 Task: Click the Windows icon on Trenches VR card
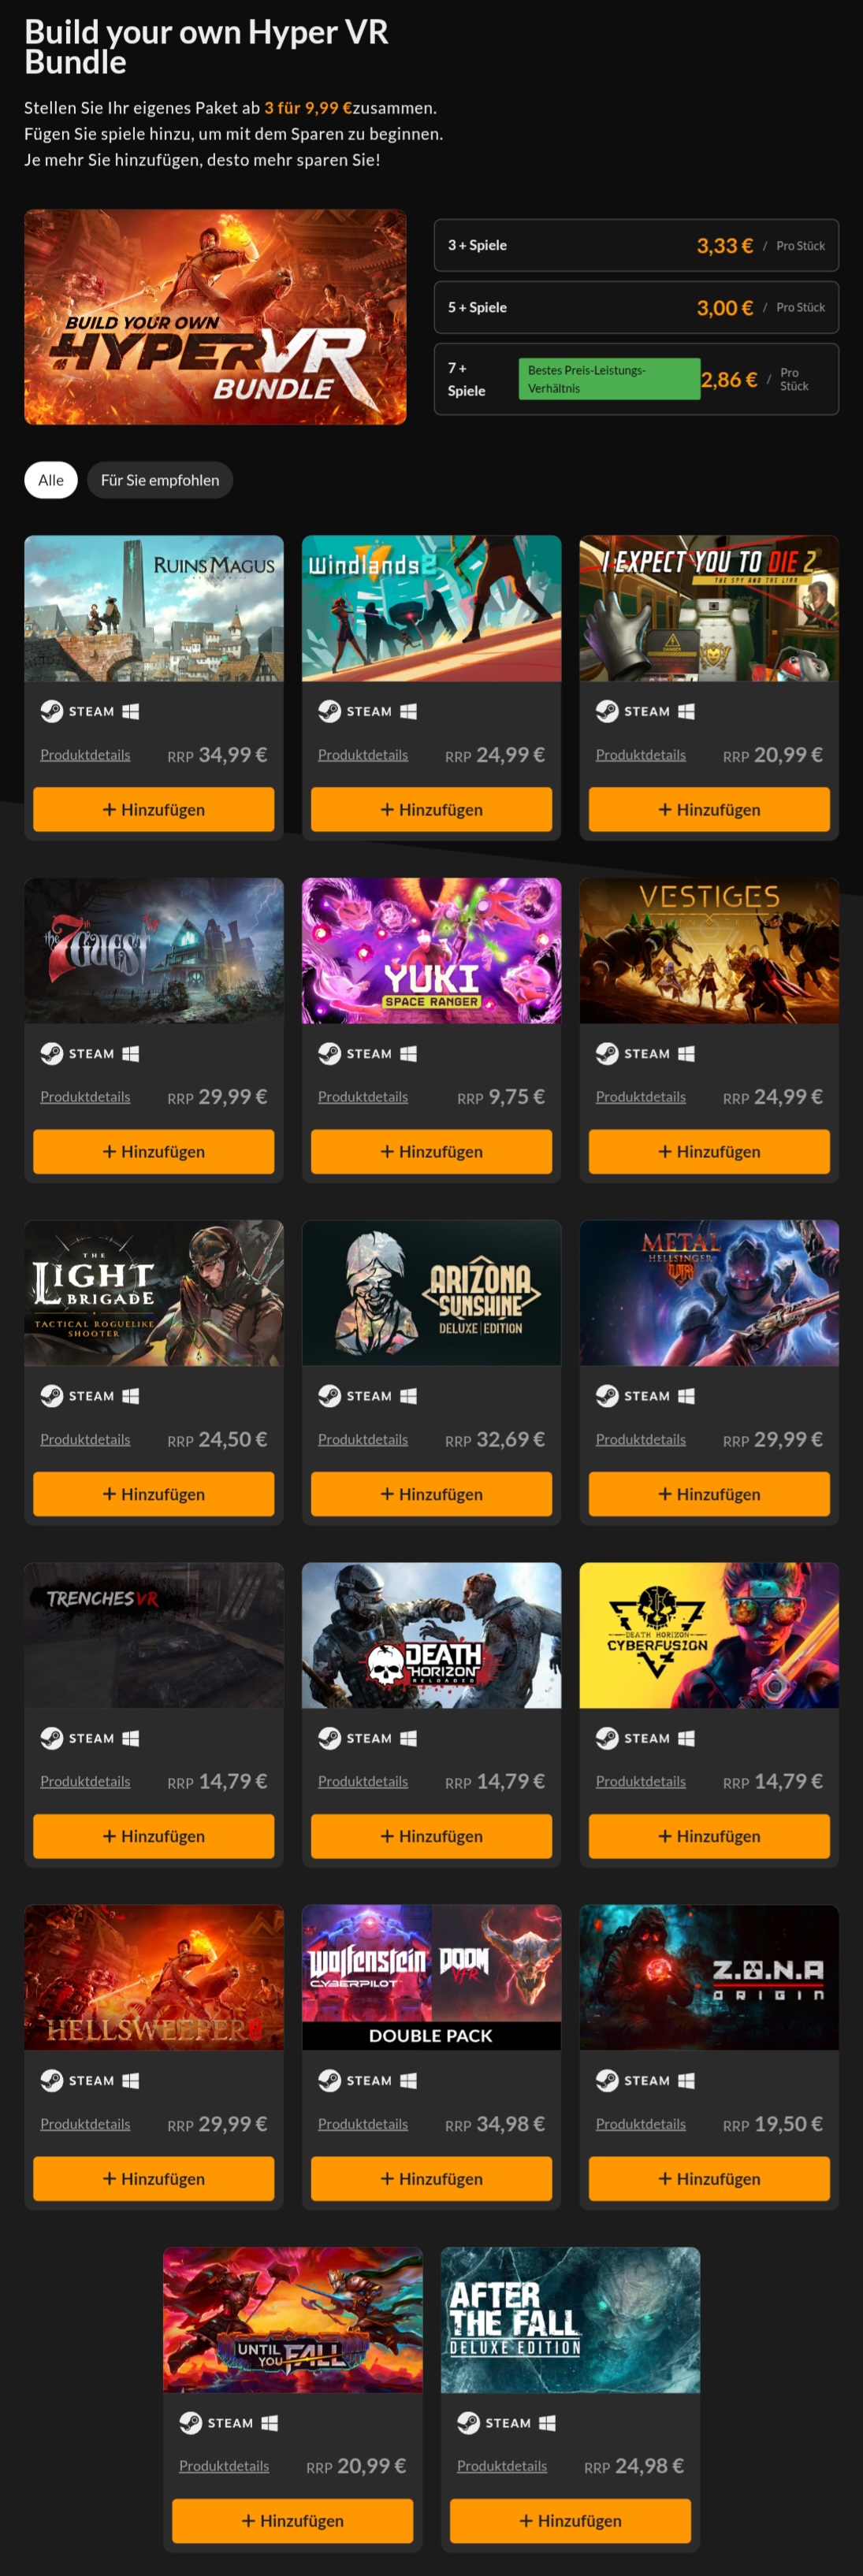(x=130, y=1738)
